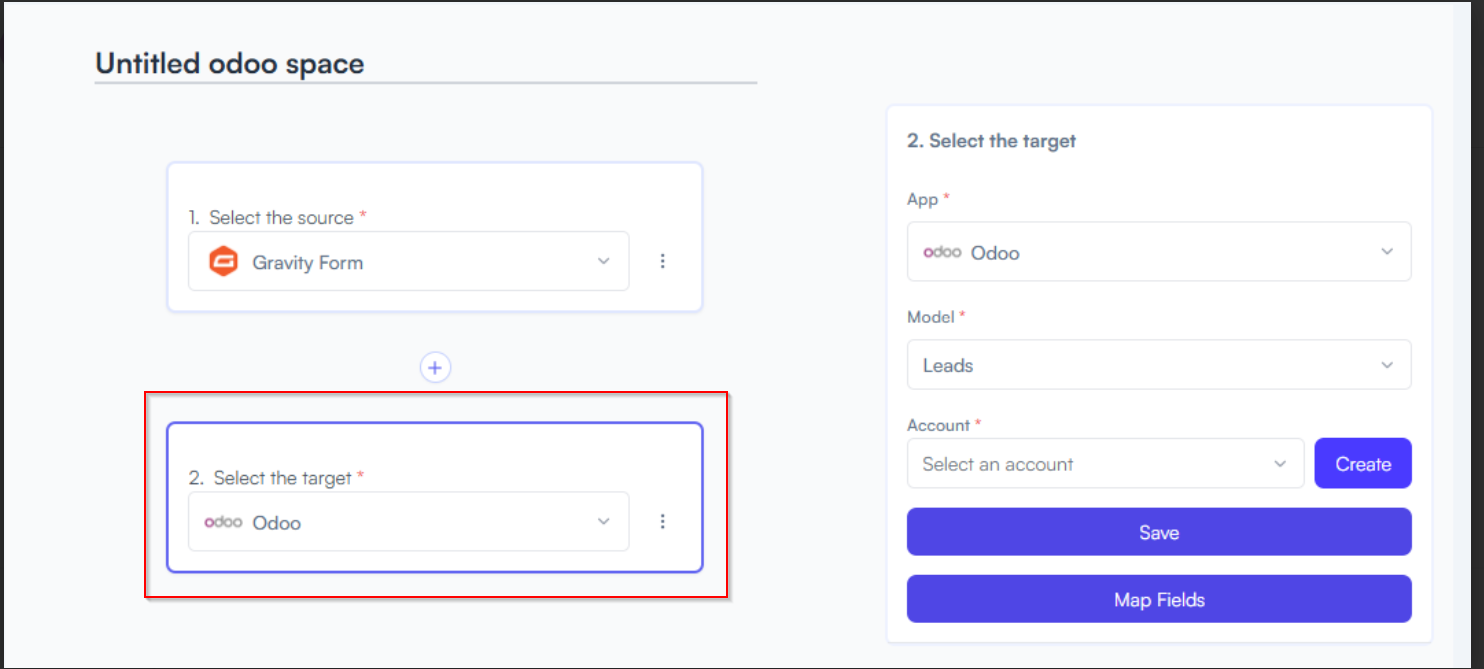The height and width of the screenshot is (669, 1484).
Task: Open Map Fields
Action: [1159, 599]
